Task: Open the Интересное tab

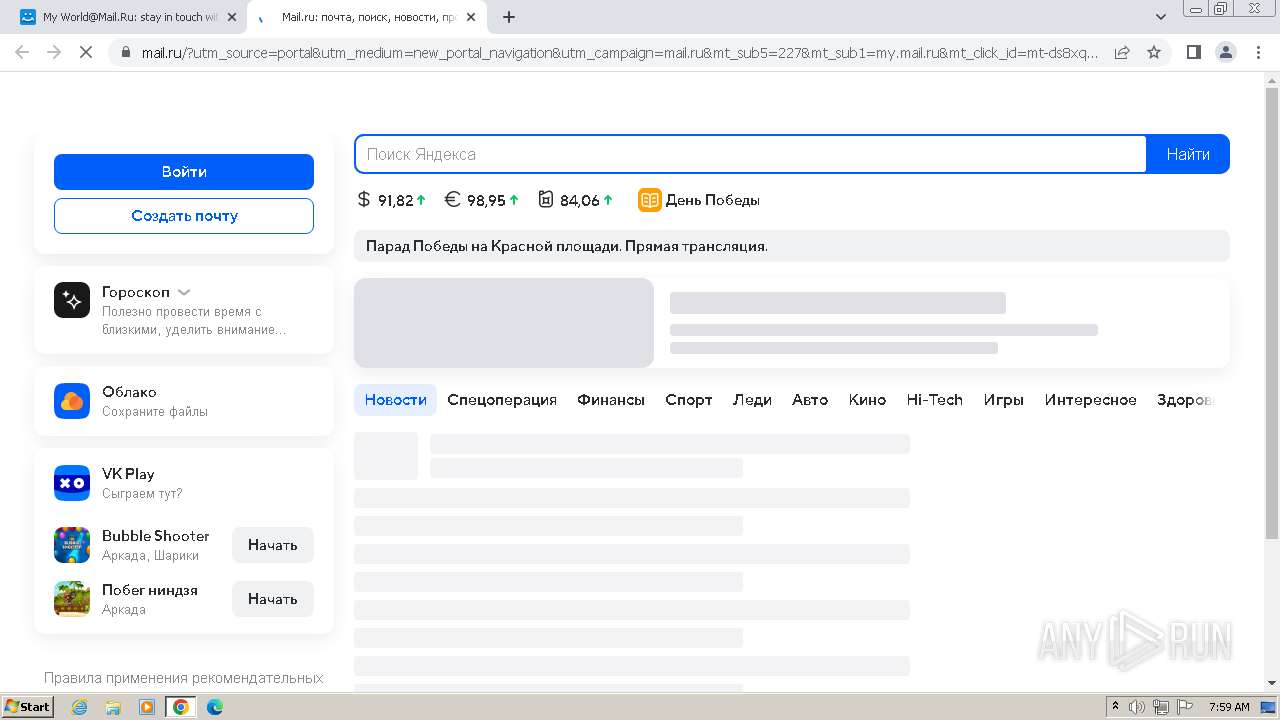Action: coord(1091,400)
